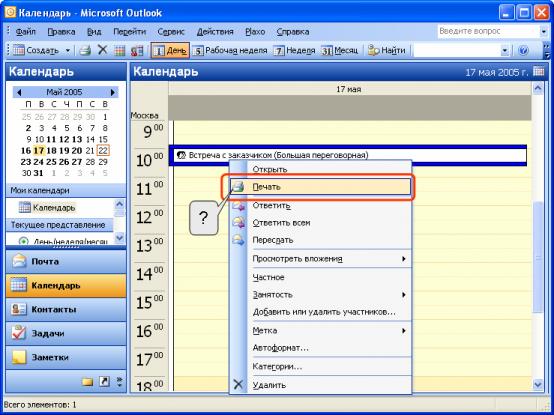Click the shortcuts icon in navigation pane
Image resolution: width=554 pixels, height=415 pixels.
[x=104, y=381]
